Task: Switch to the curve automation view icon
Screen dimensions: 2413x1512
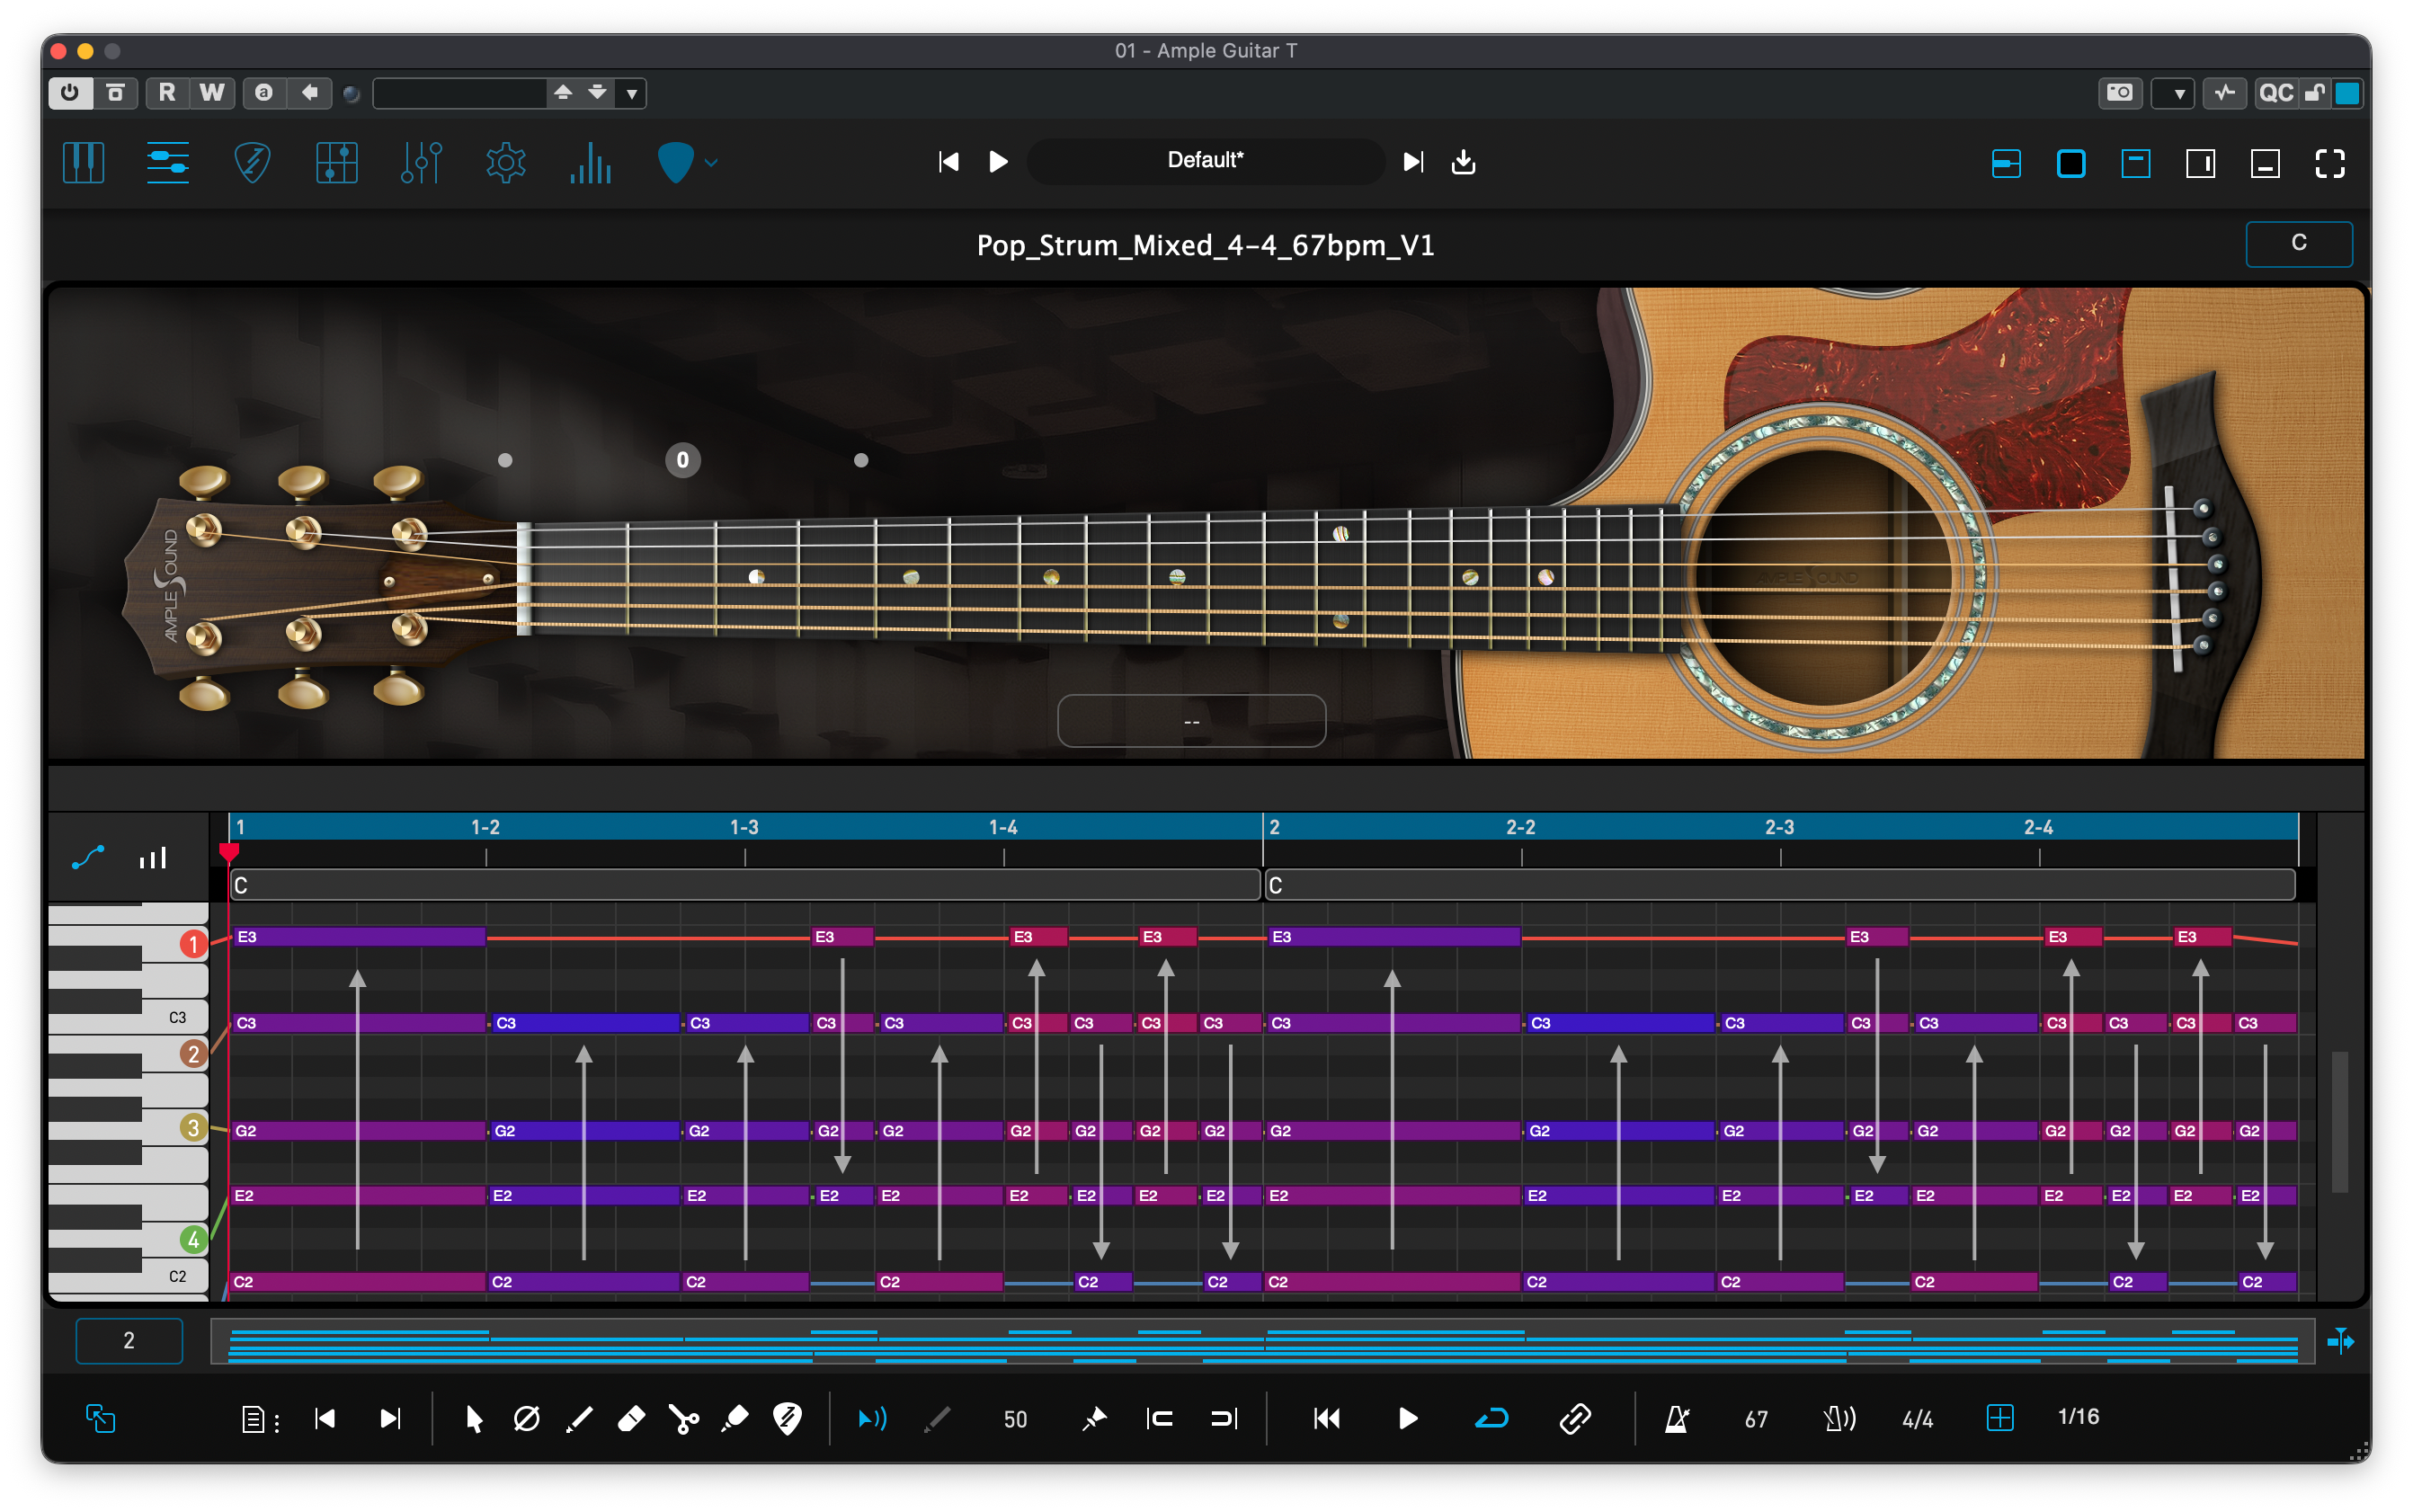Action: [88, 858]
